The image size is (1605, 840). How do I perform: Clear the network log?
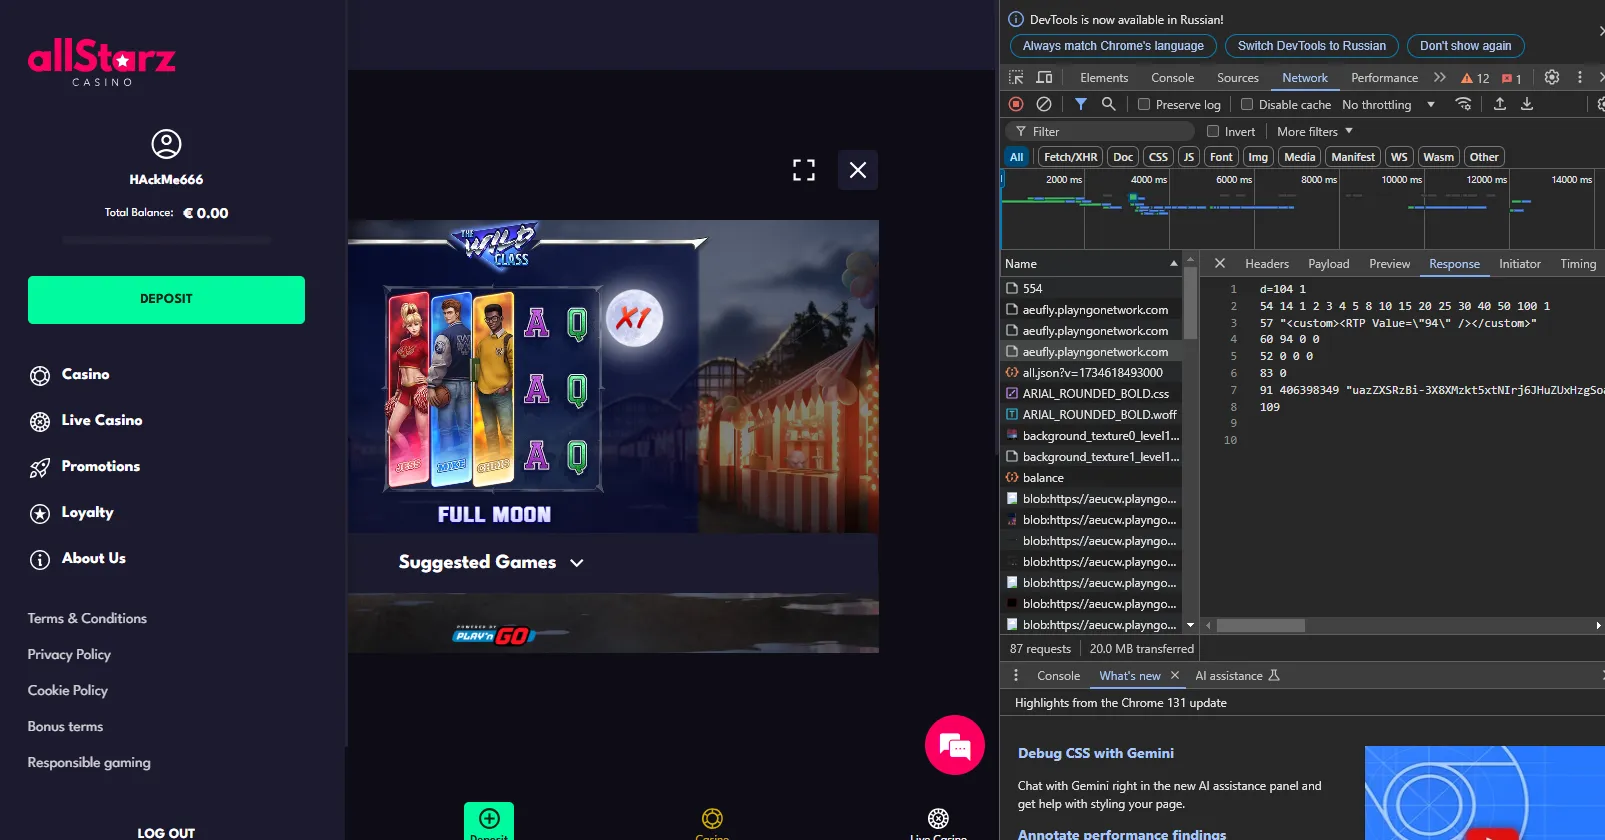(1044, 104)
